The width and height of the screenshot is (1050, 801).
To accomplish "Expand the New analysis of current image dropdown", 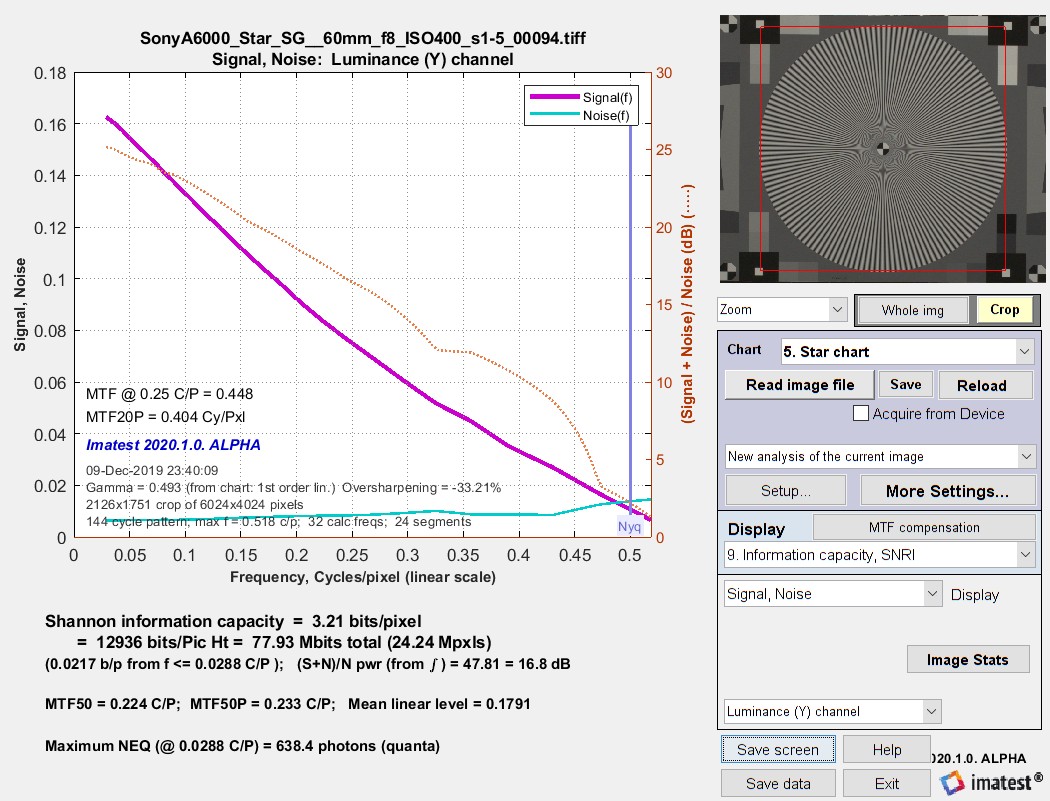I will pos(881,457).
